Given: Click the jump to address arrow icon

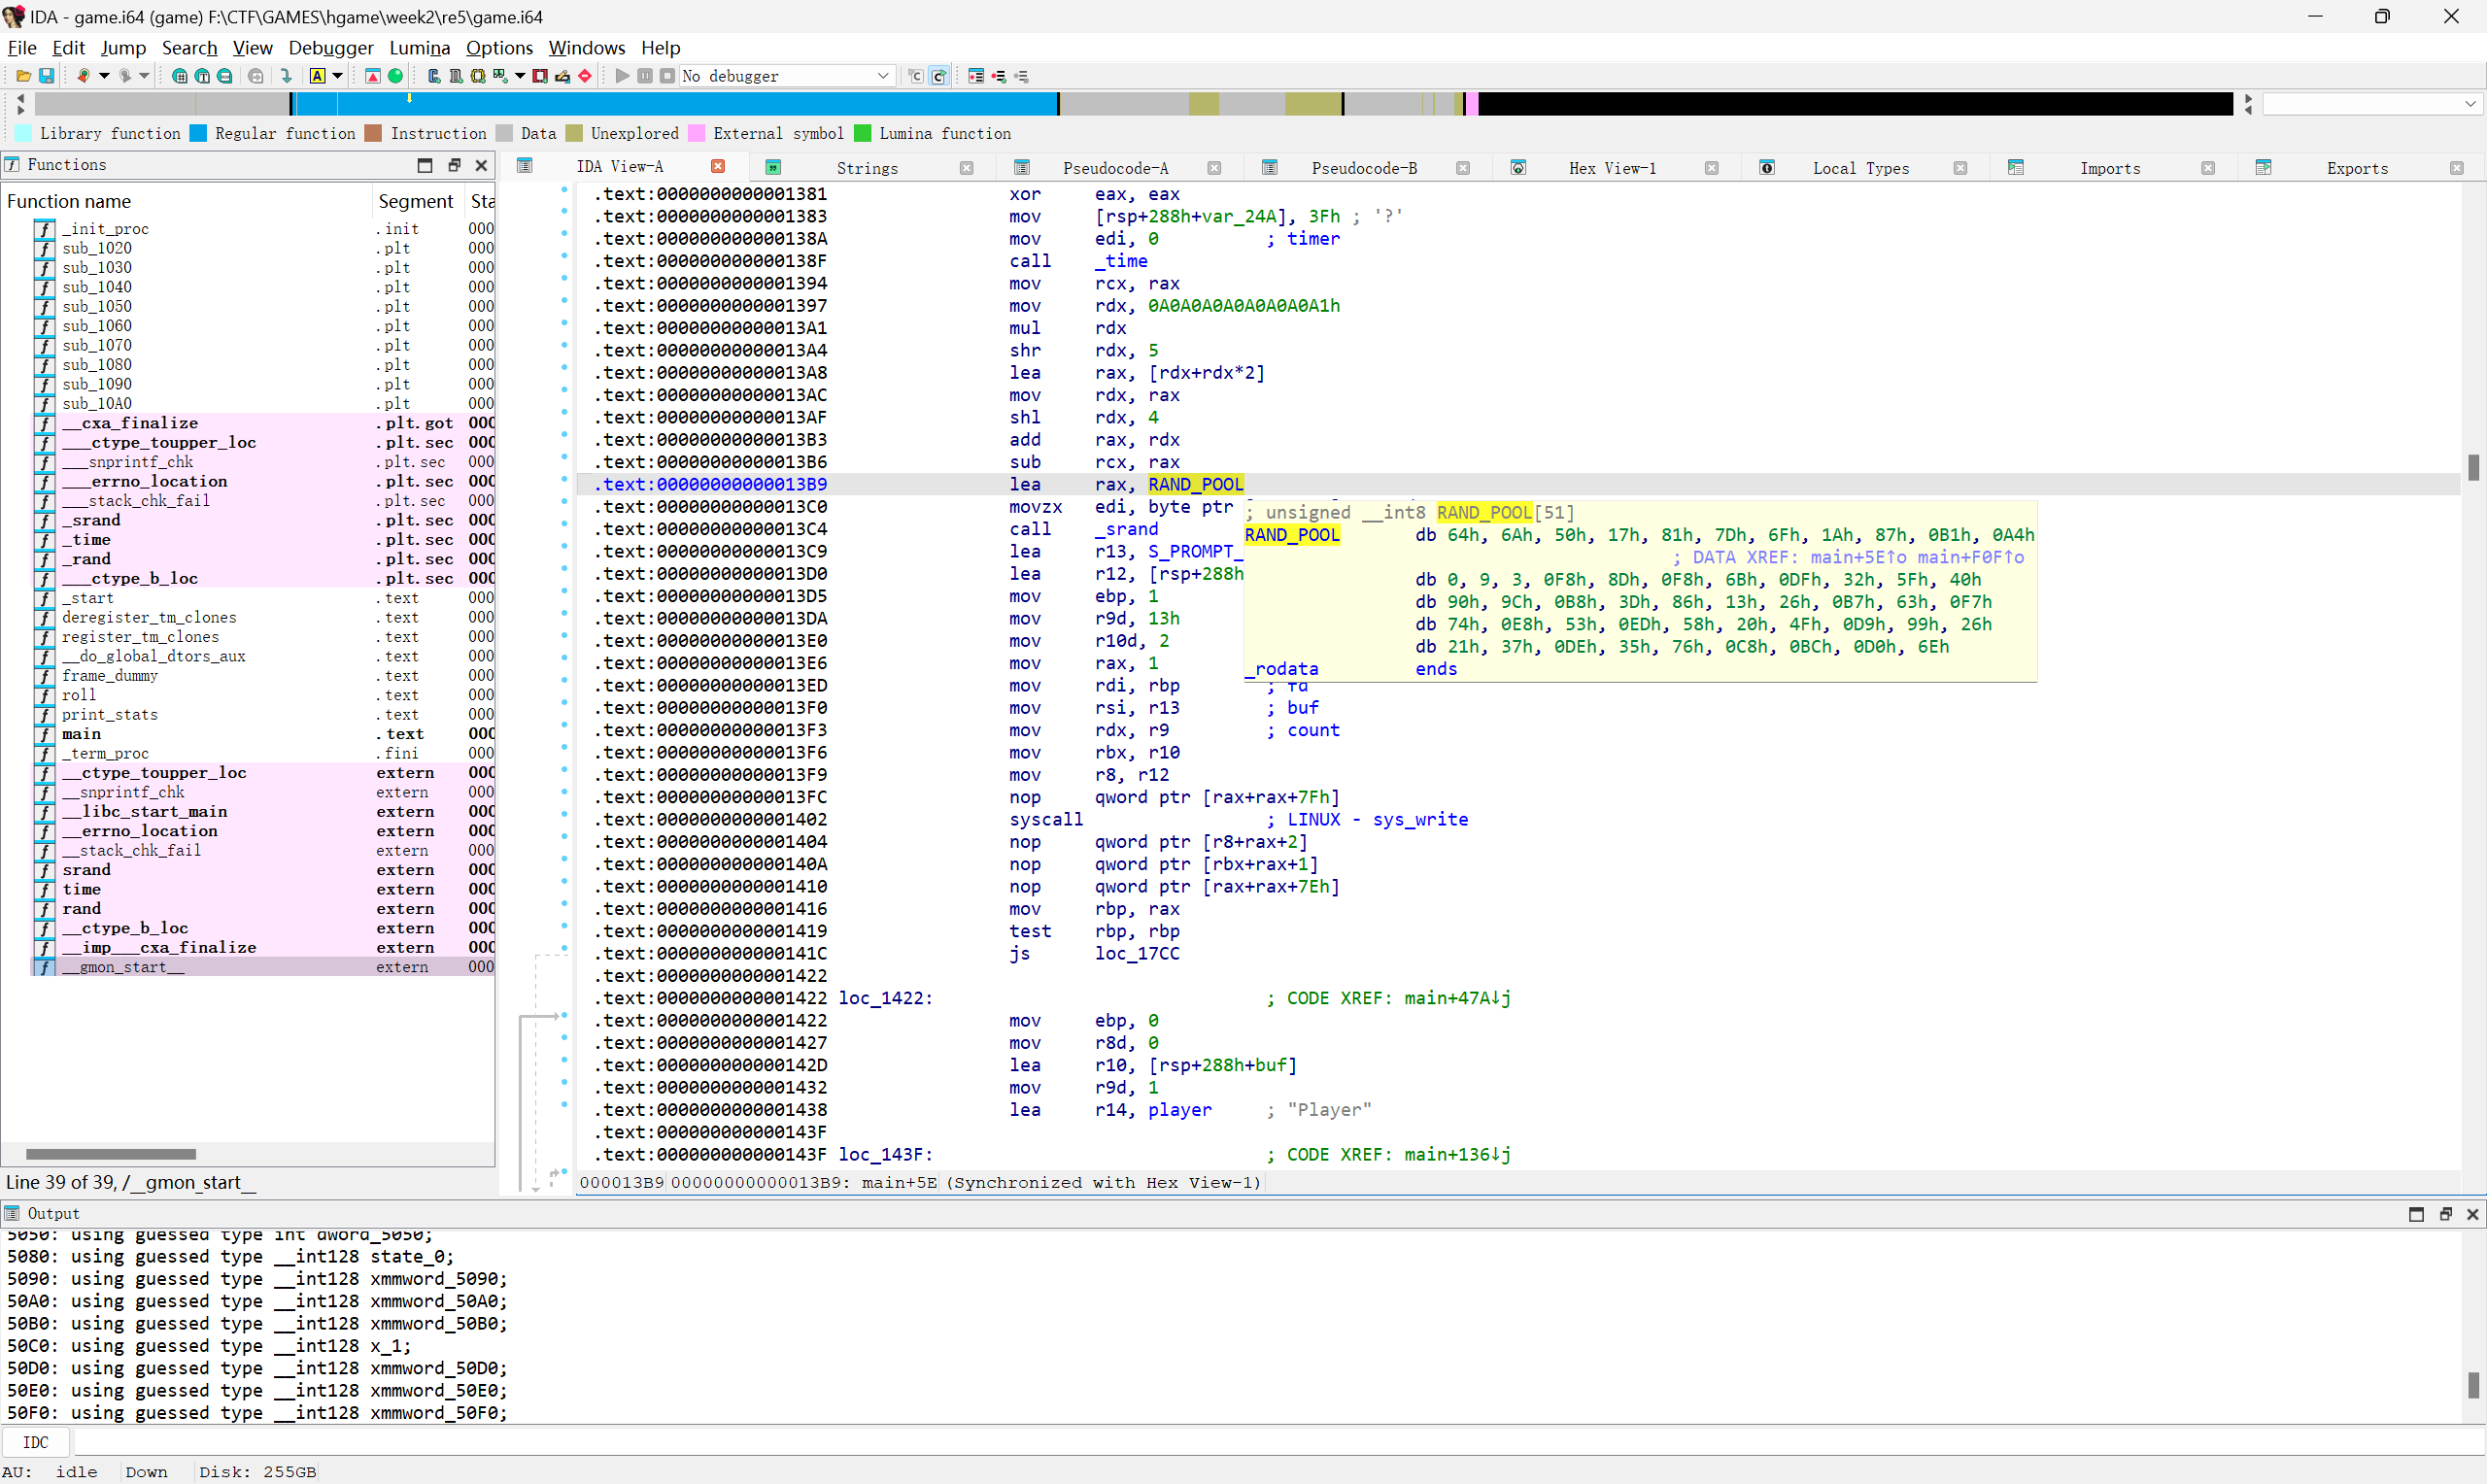Looking at the screenshot, I should point(287,76).
